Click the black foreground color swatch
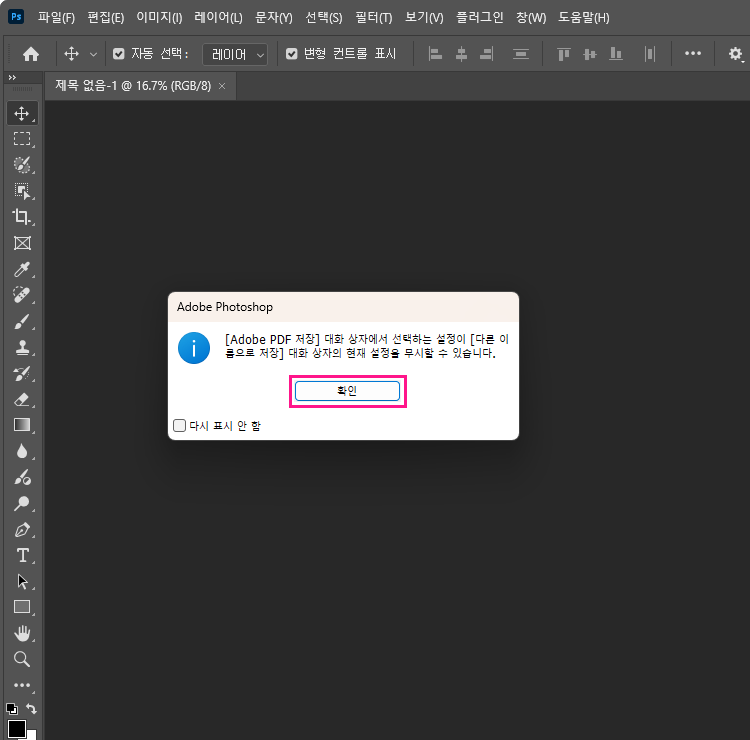 (16, 728)
